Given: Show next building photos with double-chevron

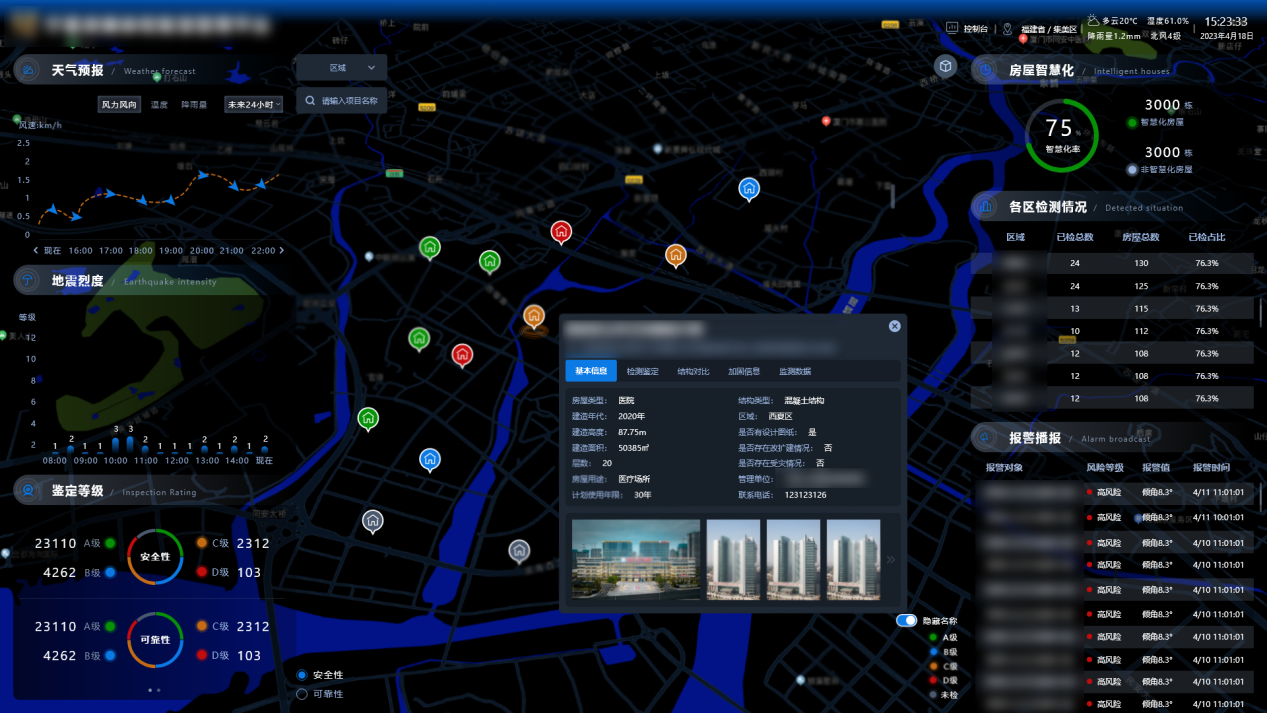Looking at the screenshot, I should point(890,560).
